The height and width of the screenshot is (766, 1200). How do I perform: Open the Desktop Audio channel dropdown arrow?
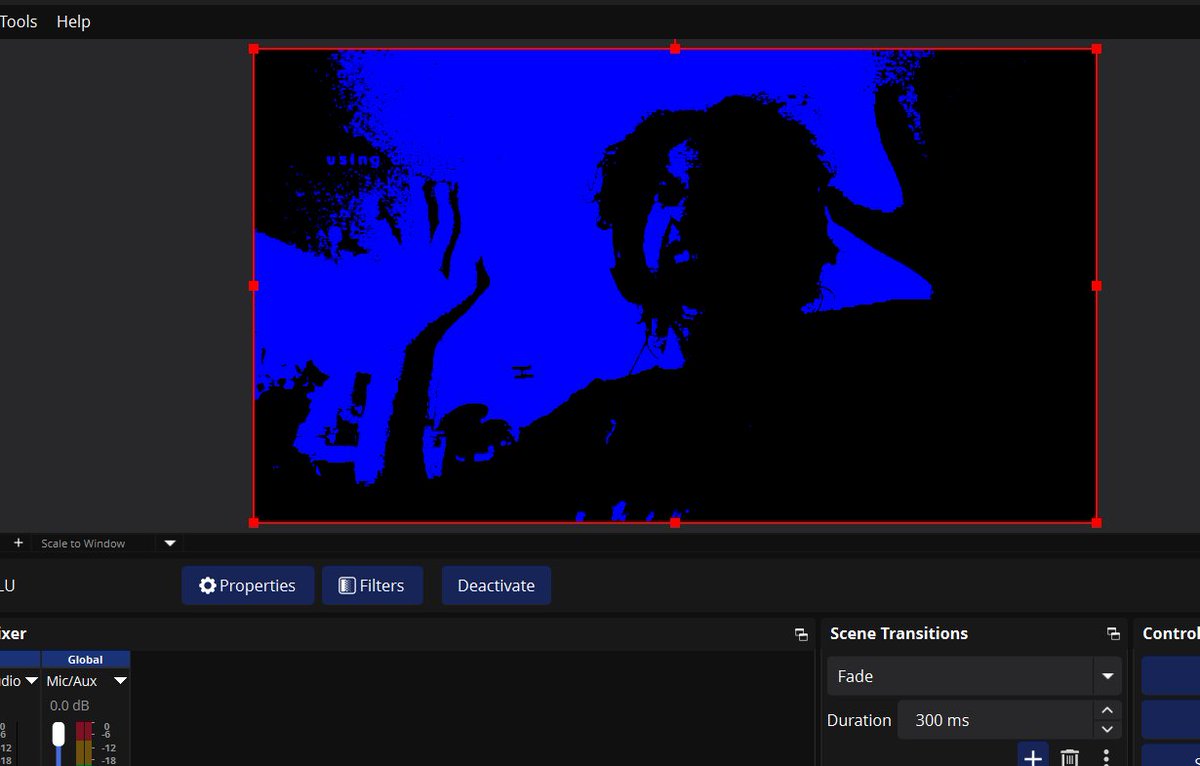(30, 681)
